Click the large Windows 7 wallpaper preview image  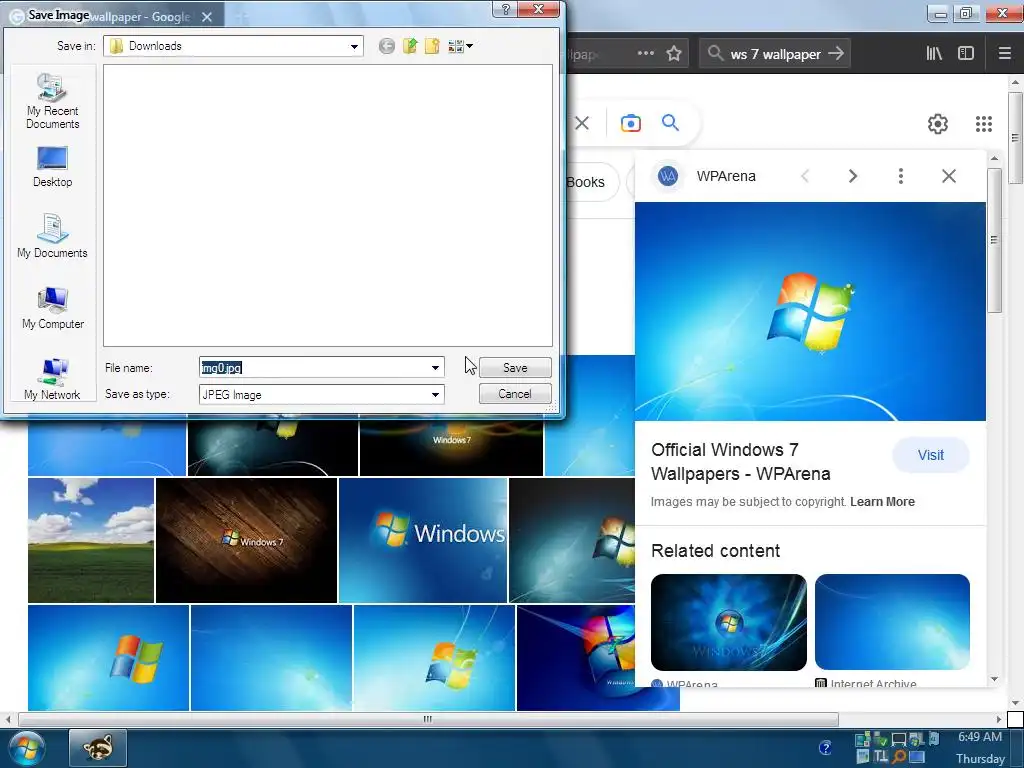coord(810,312)
